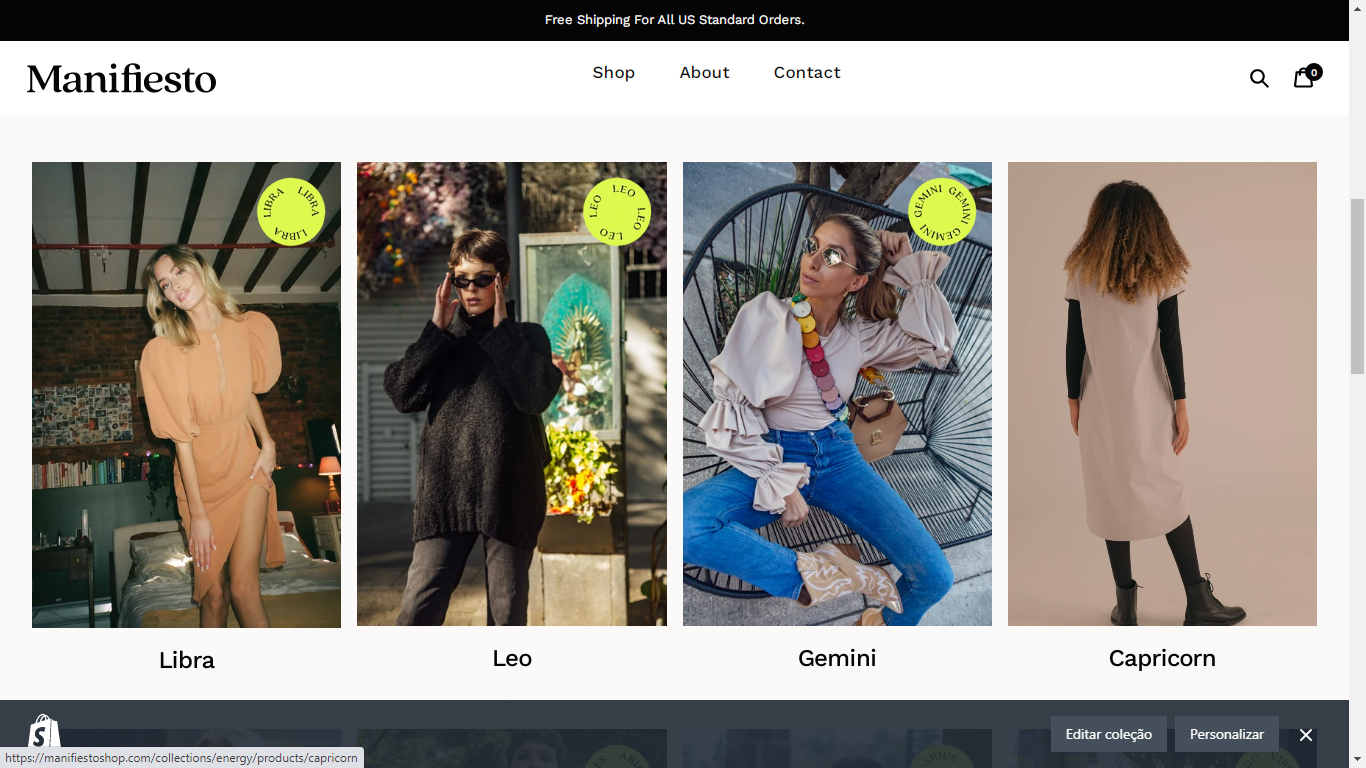Select the Leo product photo
This screenshot has width=1366, height=768.
click(512, 394)
